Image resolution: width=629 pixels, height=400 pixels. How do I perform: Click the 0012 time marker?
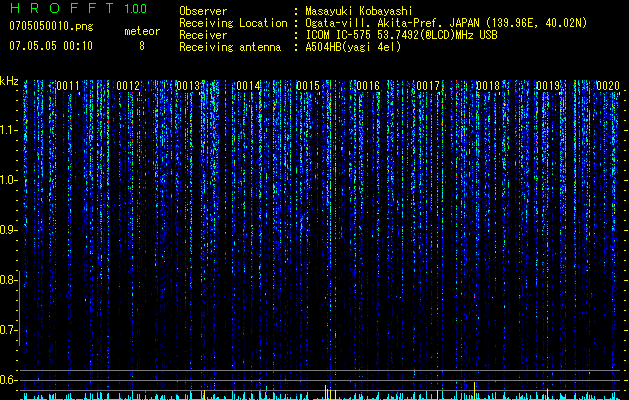coord(128,86)
